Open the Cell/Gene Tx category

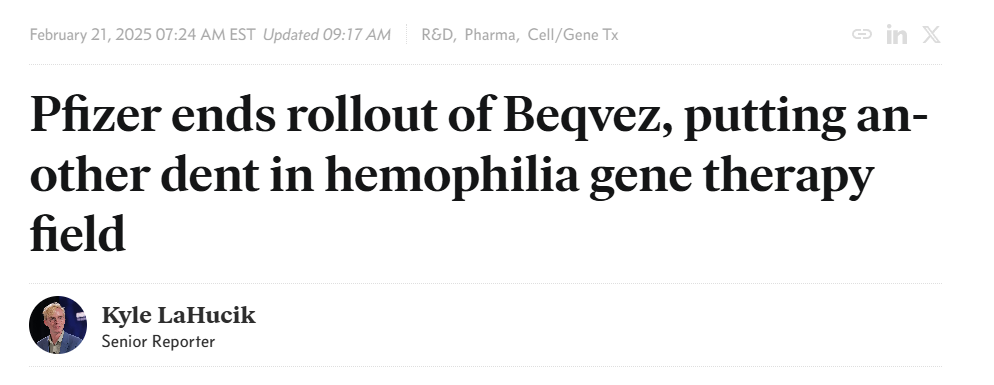(x=573, y=35)
